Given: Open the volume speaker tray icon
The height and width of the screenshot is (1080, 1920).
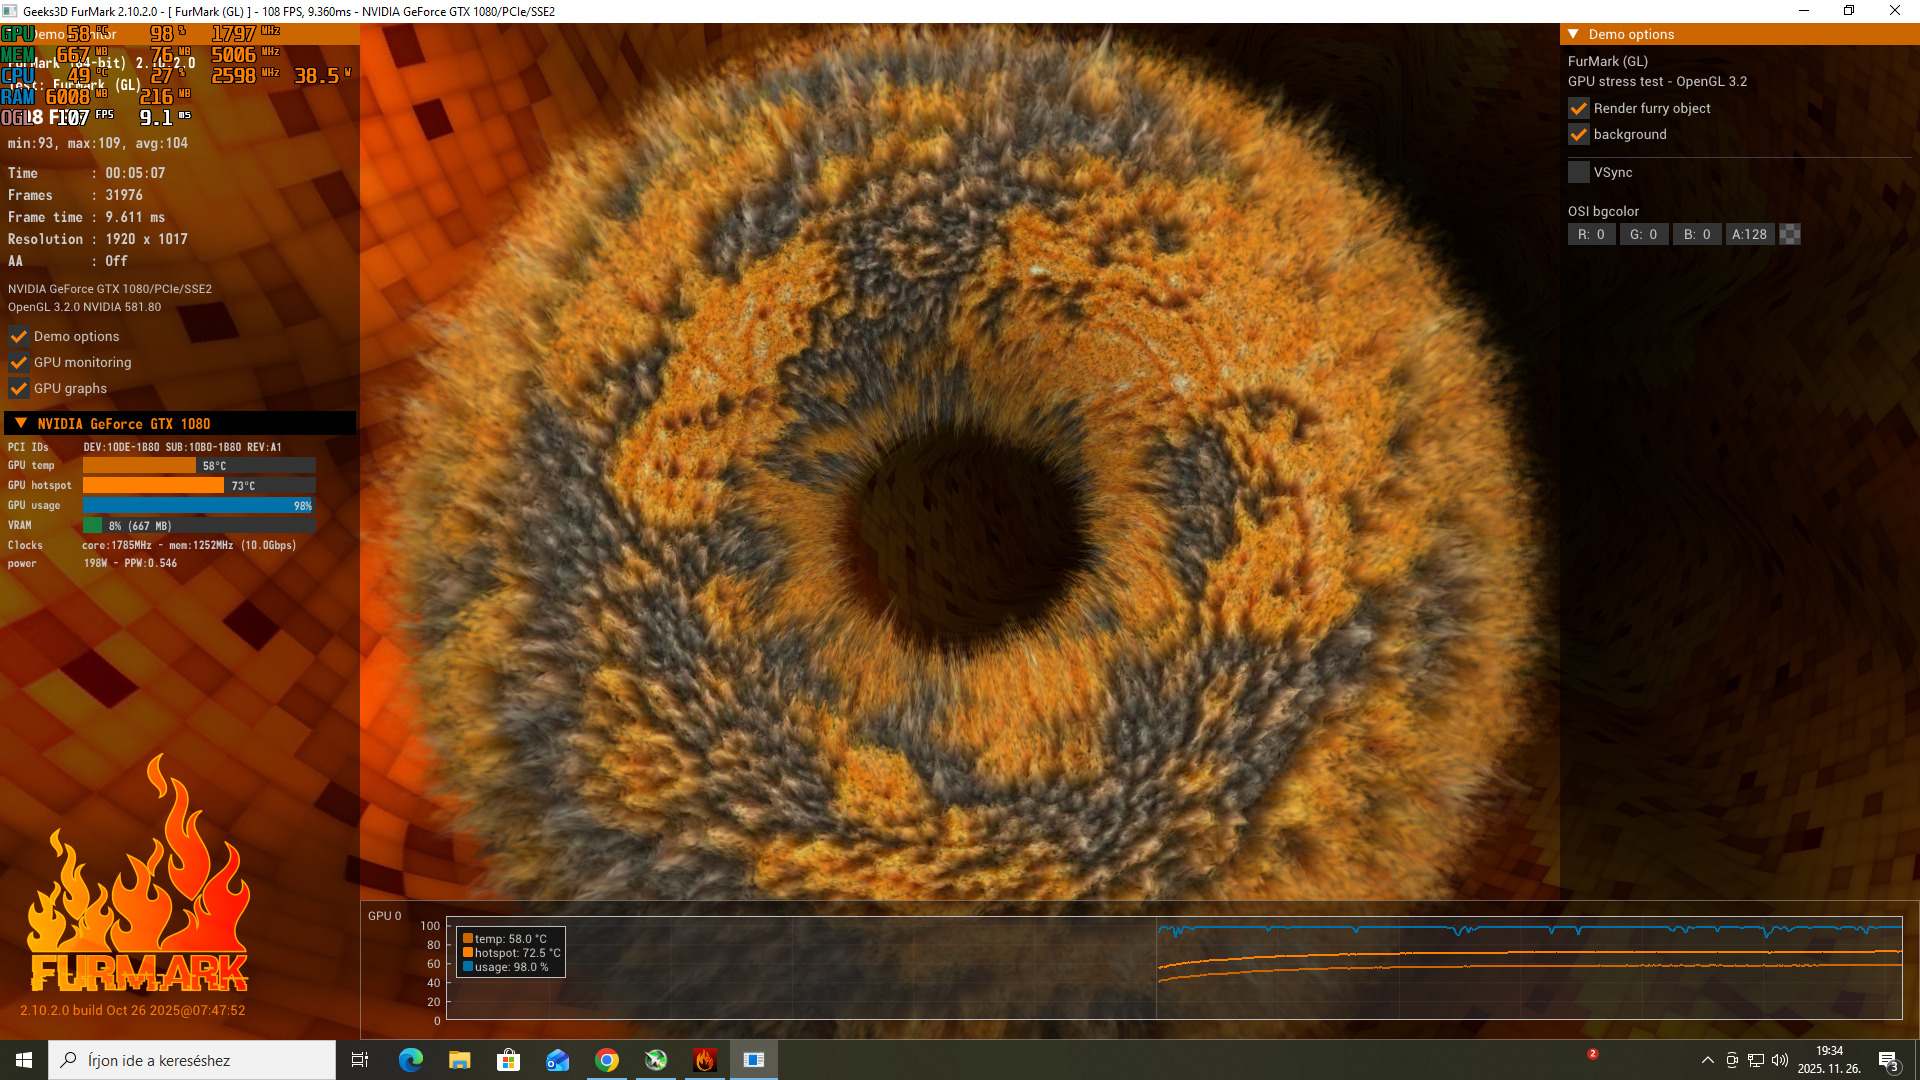Looking at the screenshot, I should click(1780, 1060).
